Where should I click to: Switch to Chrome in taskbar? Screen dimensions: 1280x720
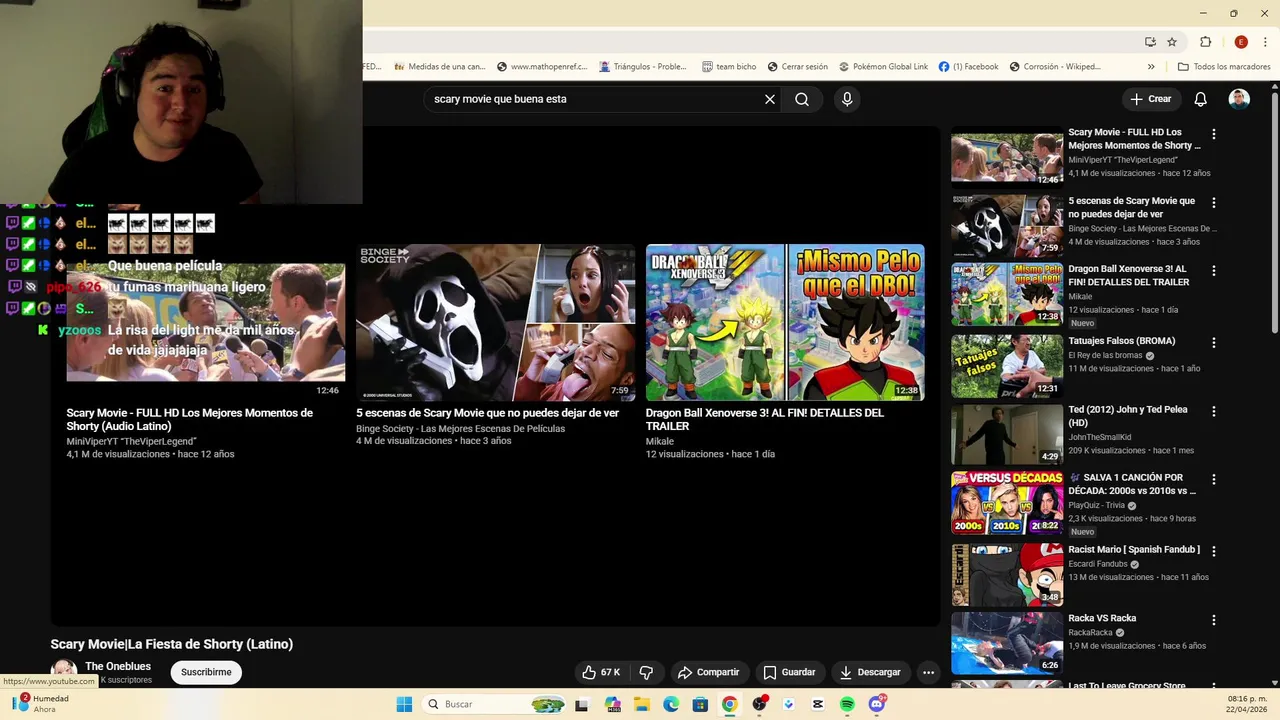coord(730,704)
